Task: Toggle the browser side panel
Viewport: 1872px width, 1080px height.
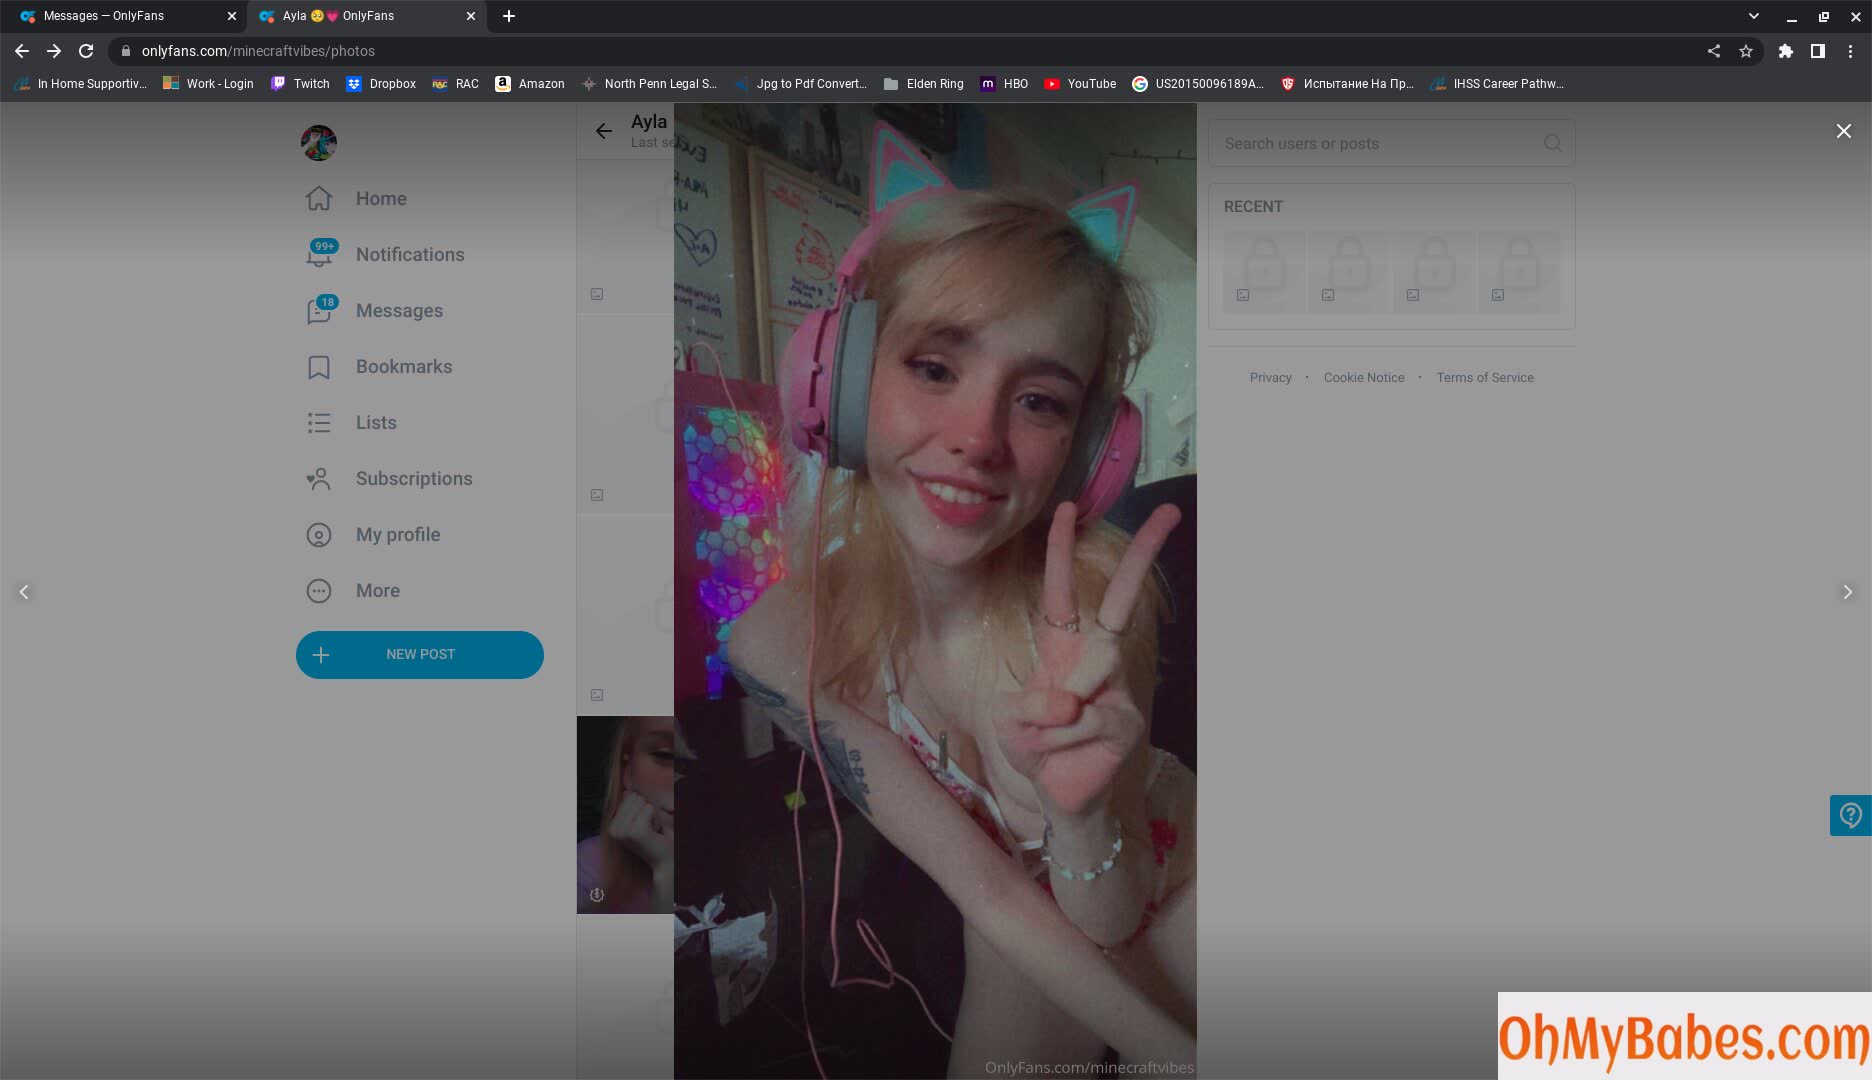Action: [x=1818, y=51]
